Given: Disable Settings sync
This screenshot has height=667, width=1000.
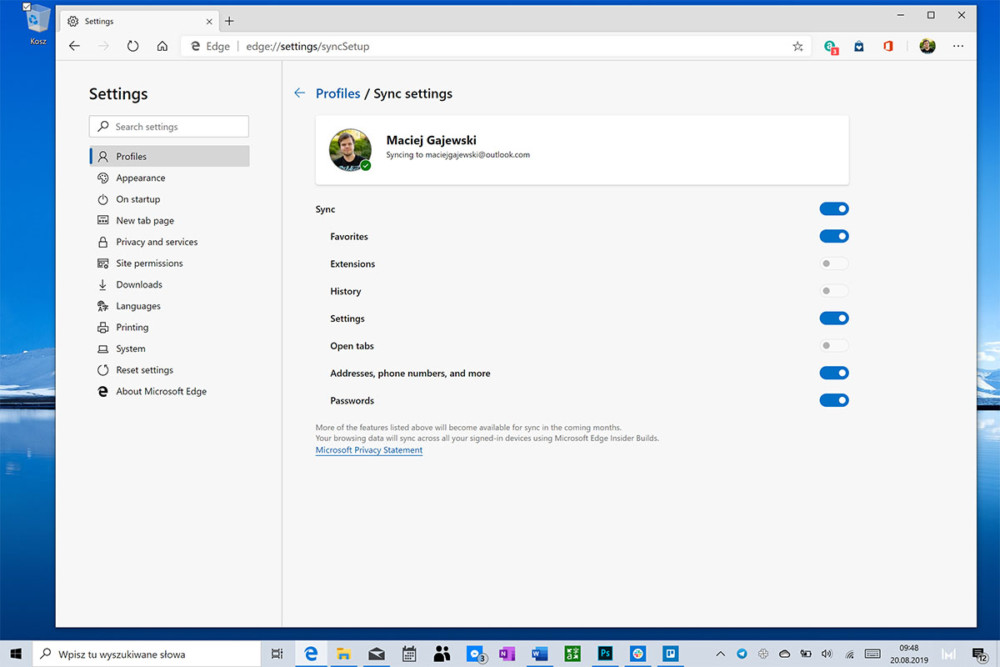Looking at the screenshot, I should (x=834, y=318).
